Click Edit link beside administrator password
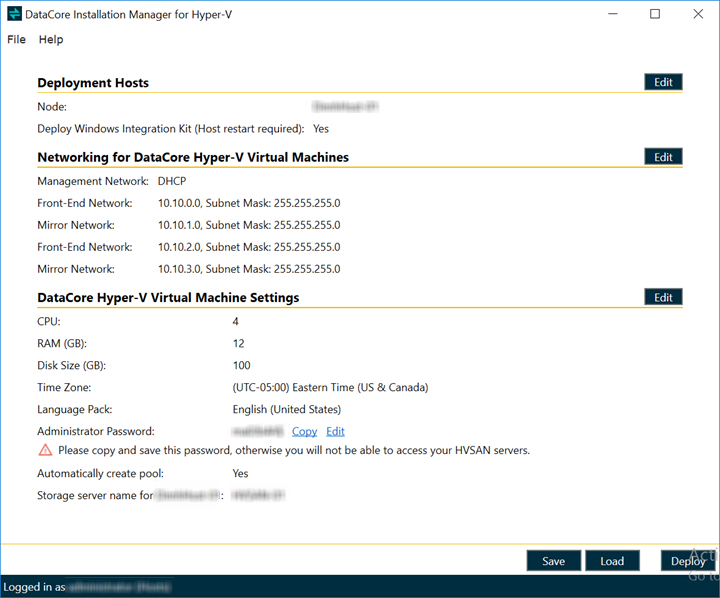Image resolution: width=720 pixels, height=598 pixels. point(335,432)
